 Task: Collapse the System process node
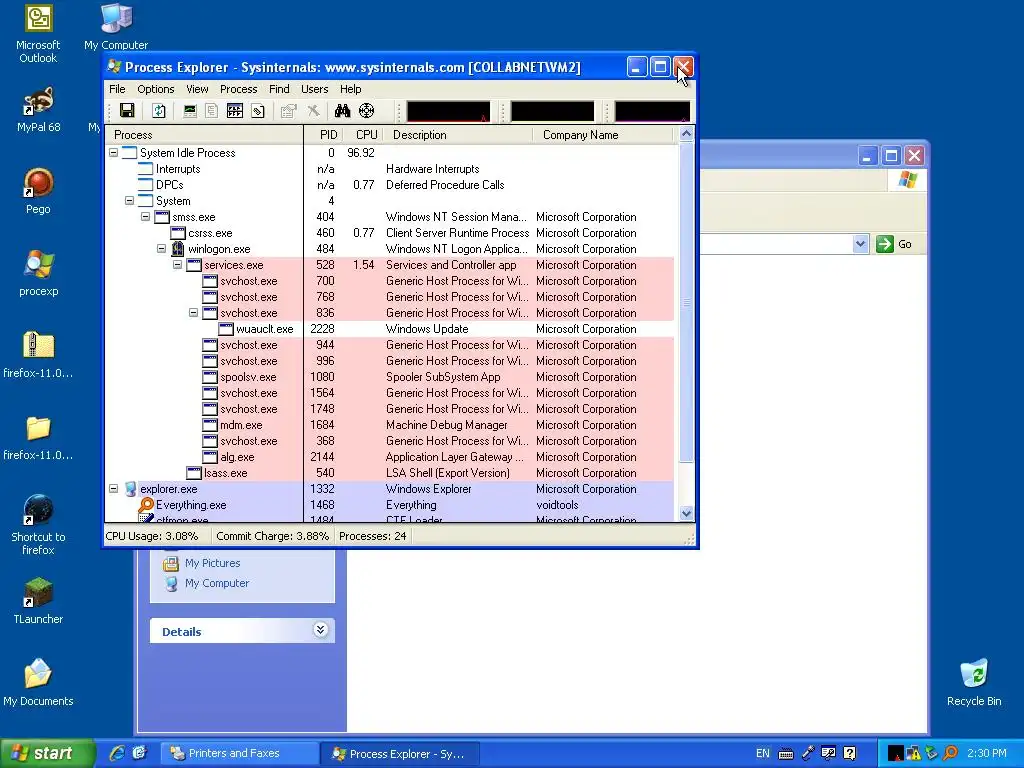coord(129,200)
